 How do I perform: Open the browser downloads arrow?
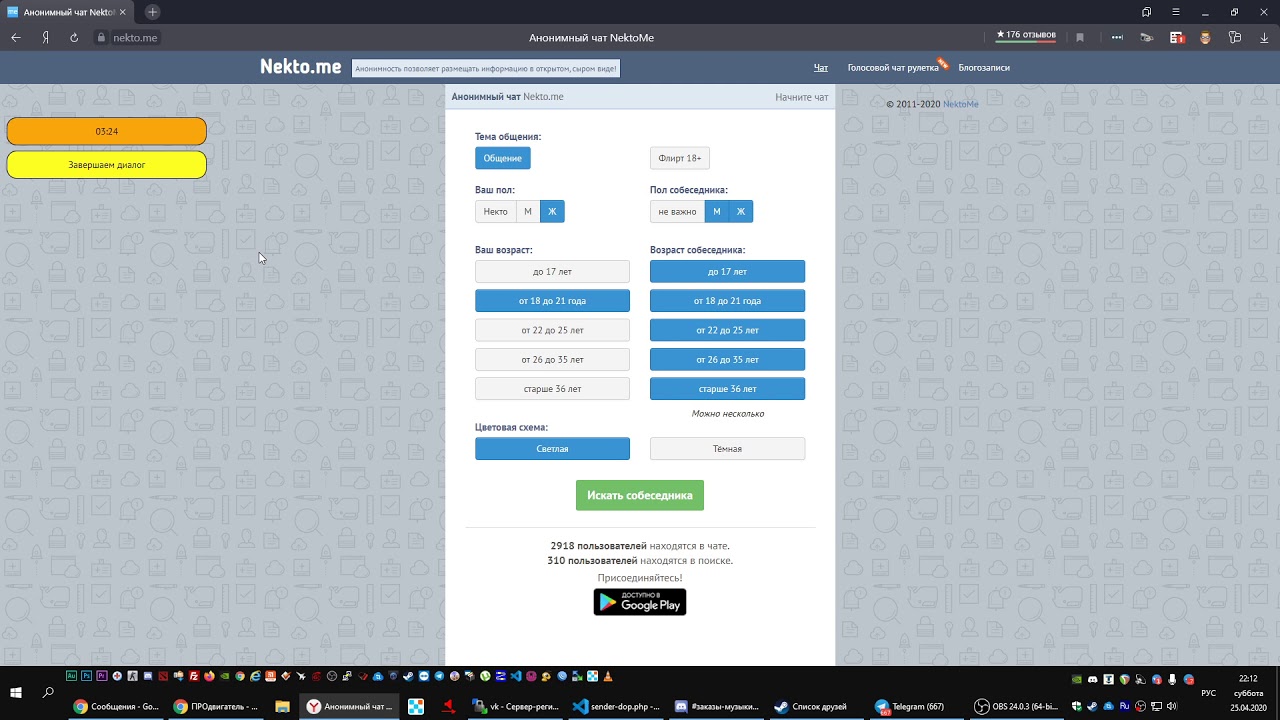click(x=1264, y=37)
